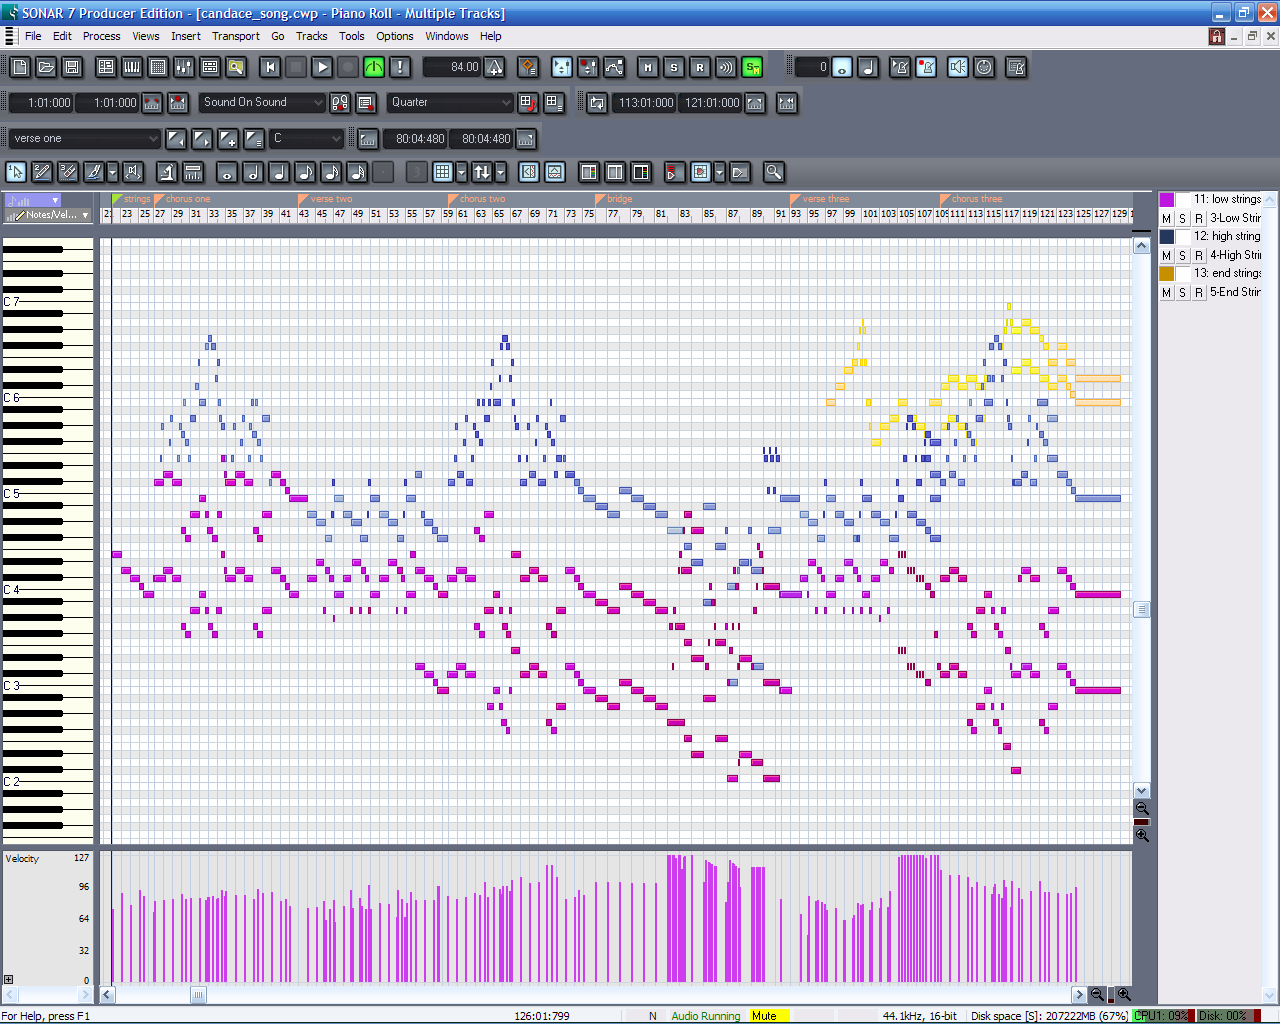Jump to the 'bridge' timeline marker
The width and height of the screenshot is (1280, 1024).
point(614,199)
